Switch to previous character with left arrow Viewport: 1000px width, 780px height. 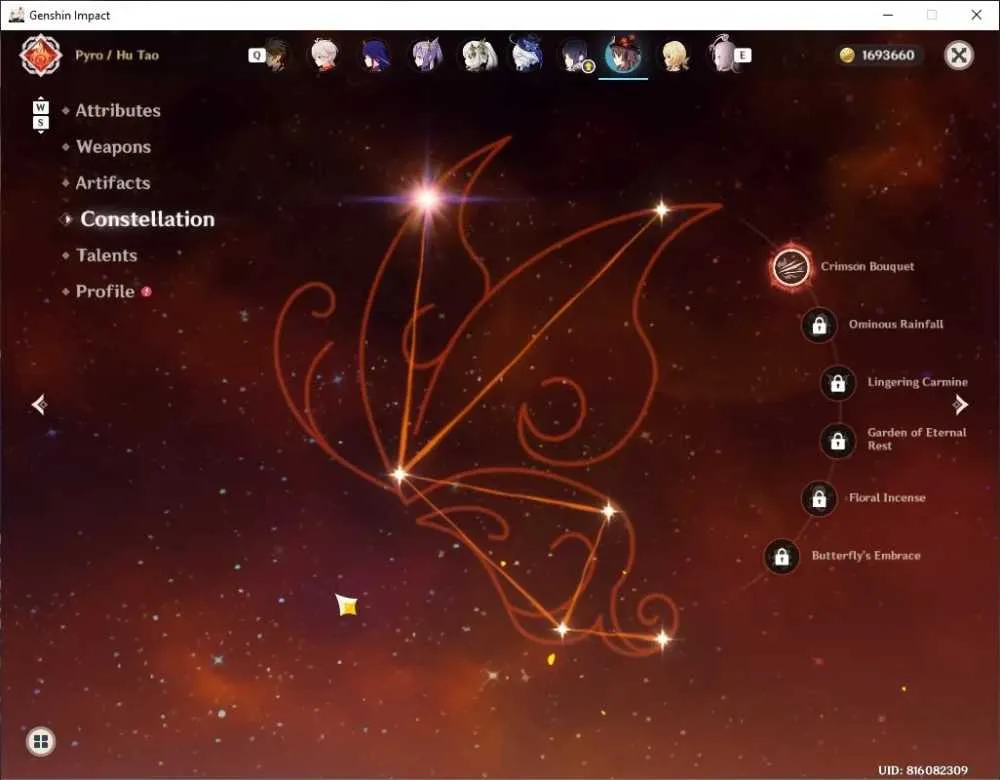[x=40, y=404]
